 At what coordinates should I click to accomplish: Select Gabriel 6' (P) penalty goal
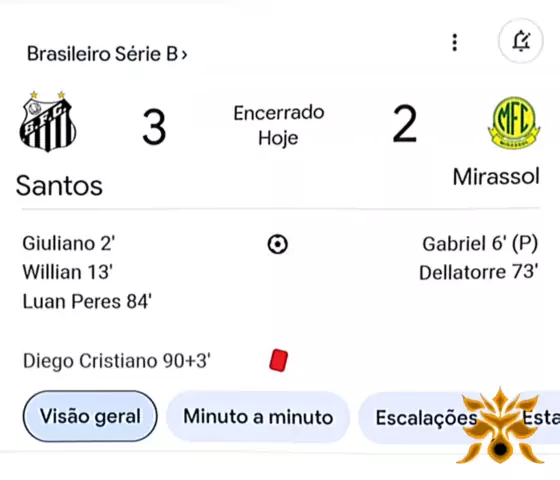(x=480, y=244)
